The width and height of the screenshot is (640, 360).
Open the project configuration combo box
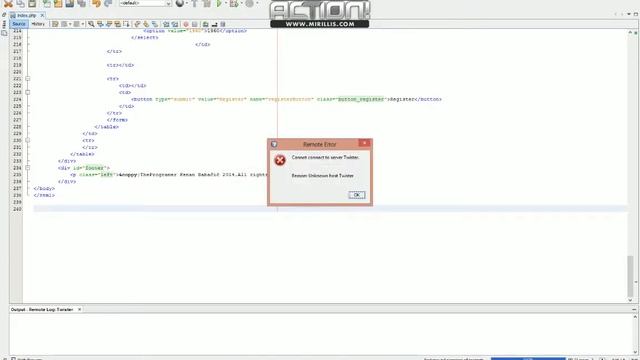click(x=145, y=3)
